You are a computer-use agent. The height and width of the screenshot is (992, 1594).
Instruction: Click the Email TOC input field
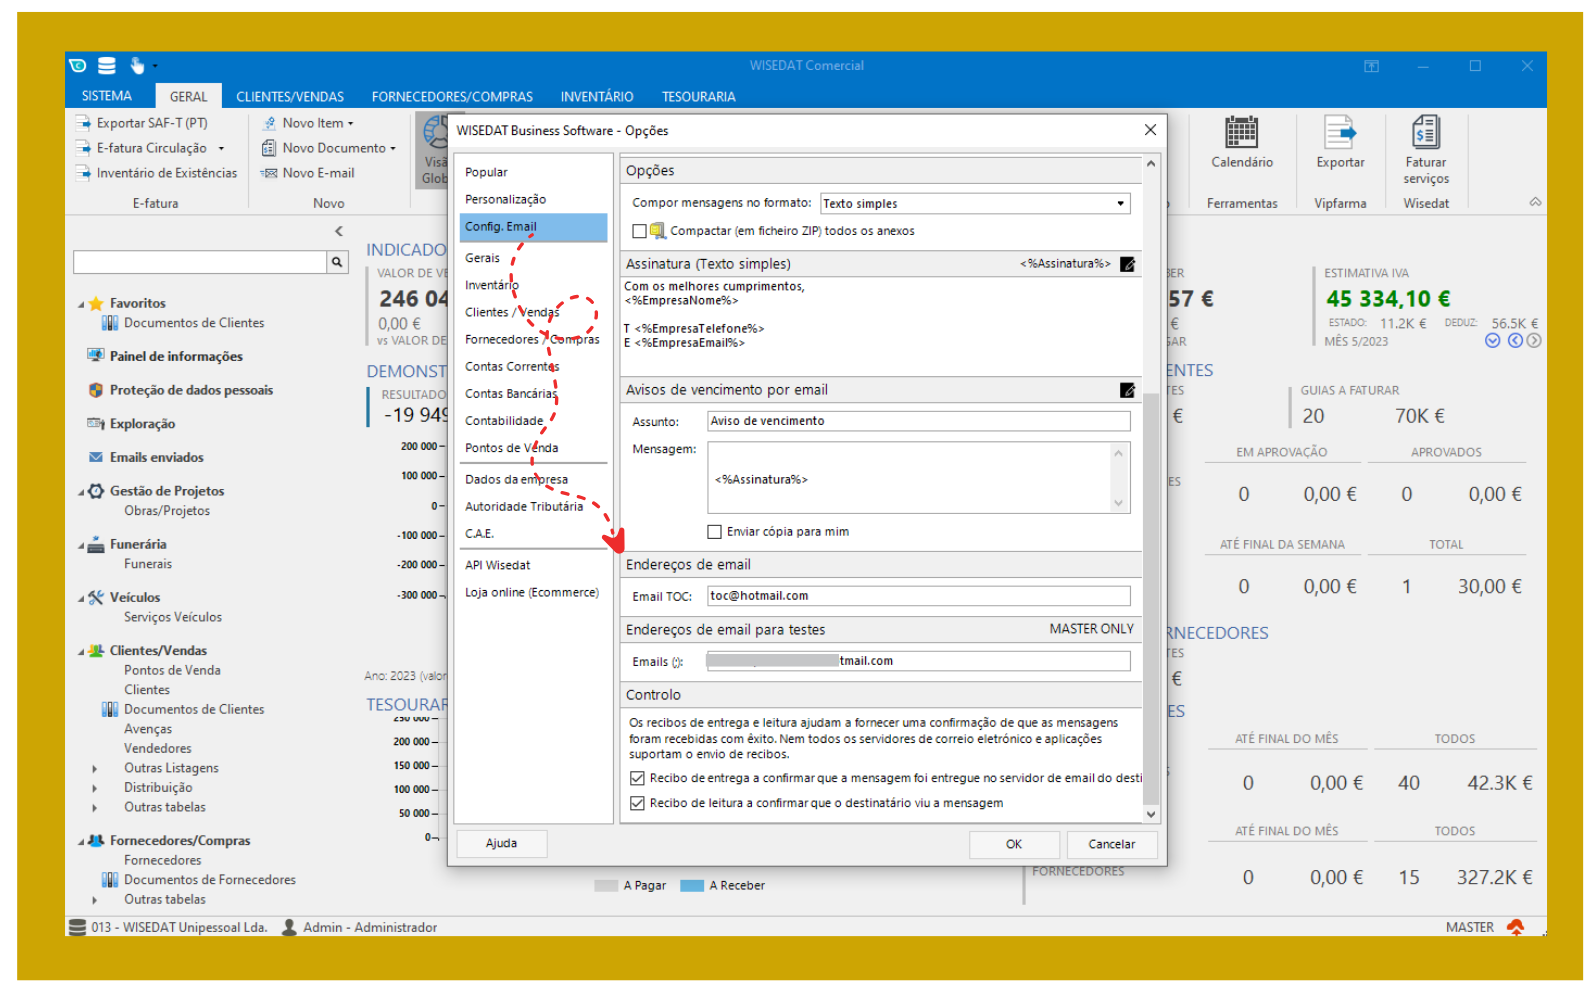click(918, 596)
